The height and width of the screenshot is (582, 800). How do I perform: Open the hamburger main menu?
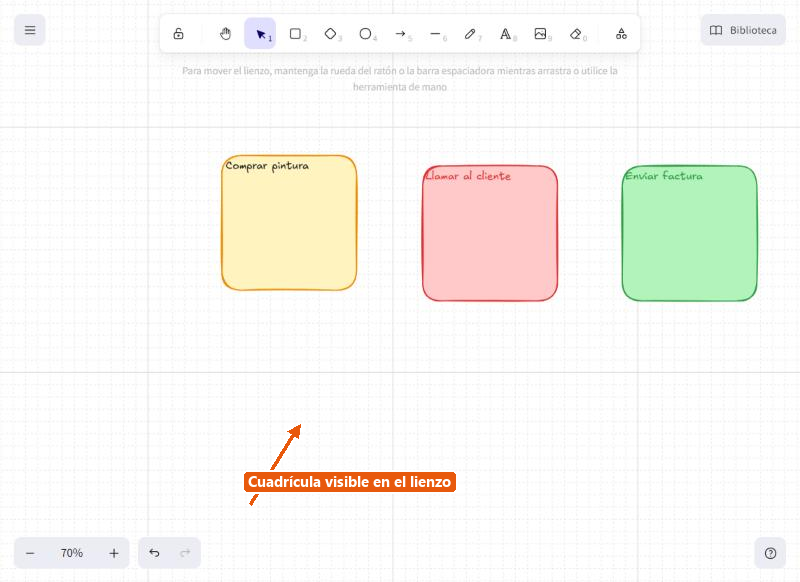coord(30,30)
